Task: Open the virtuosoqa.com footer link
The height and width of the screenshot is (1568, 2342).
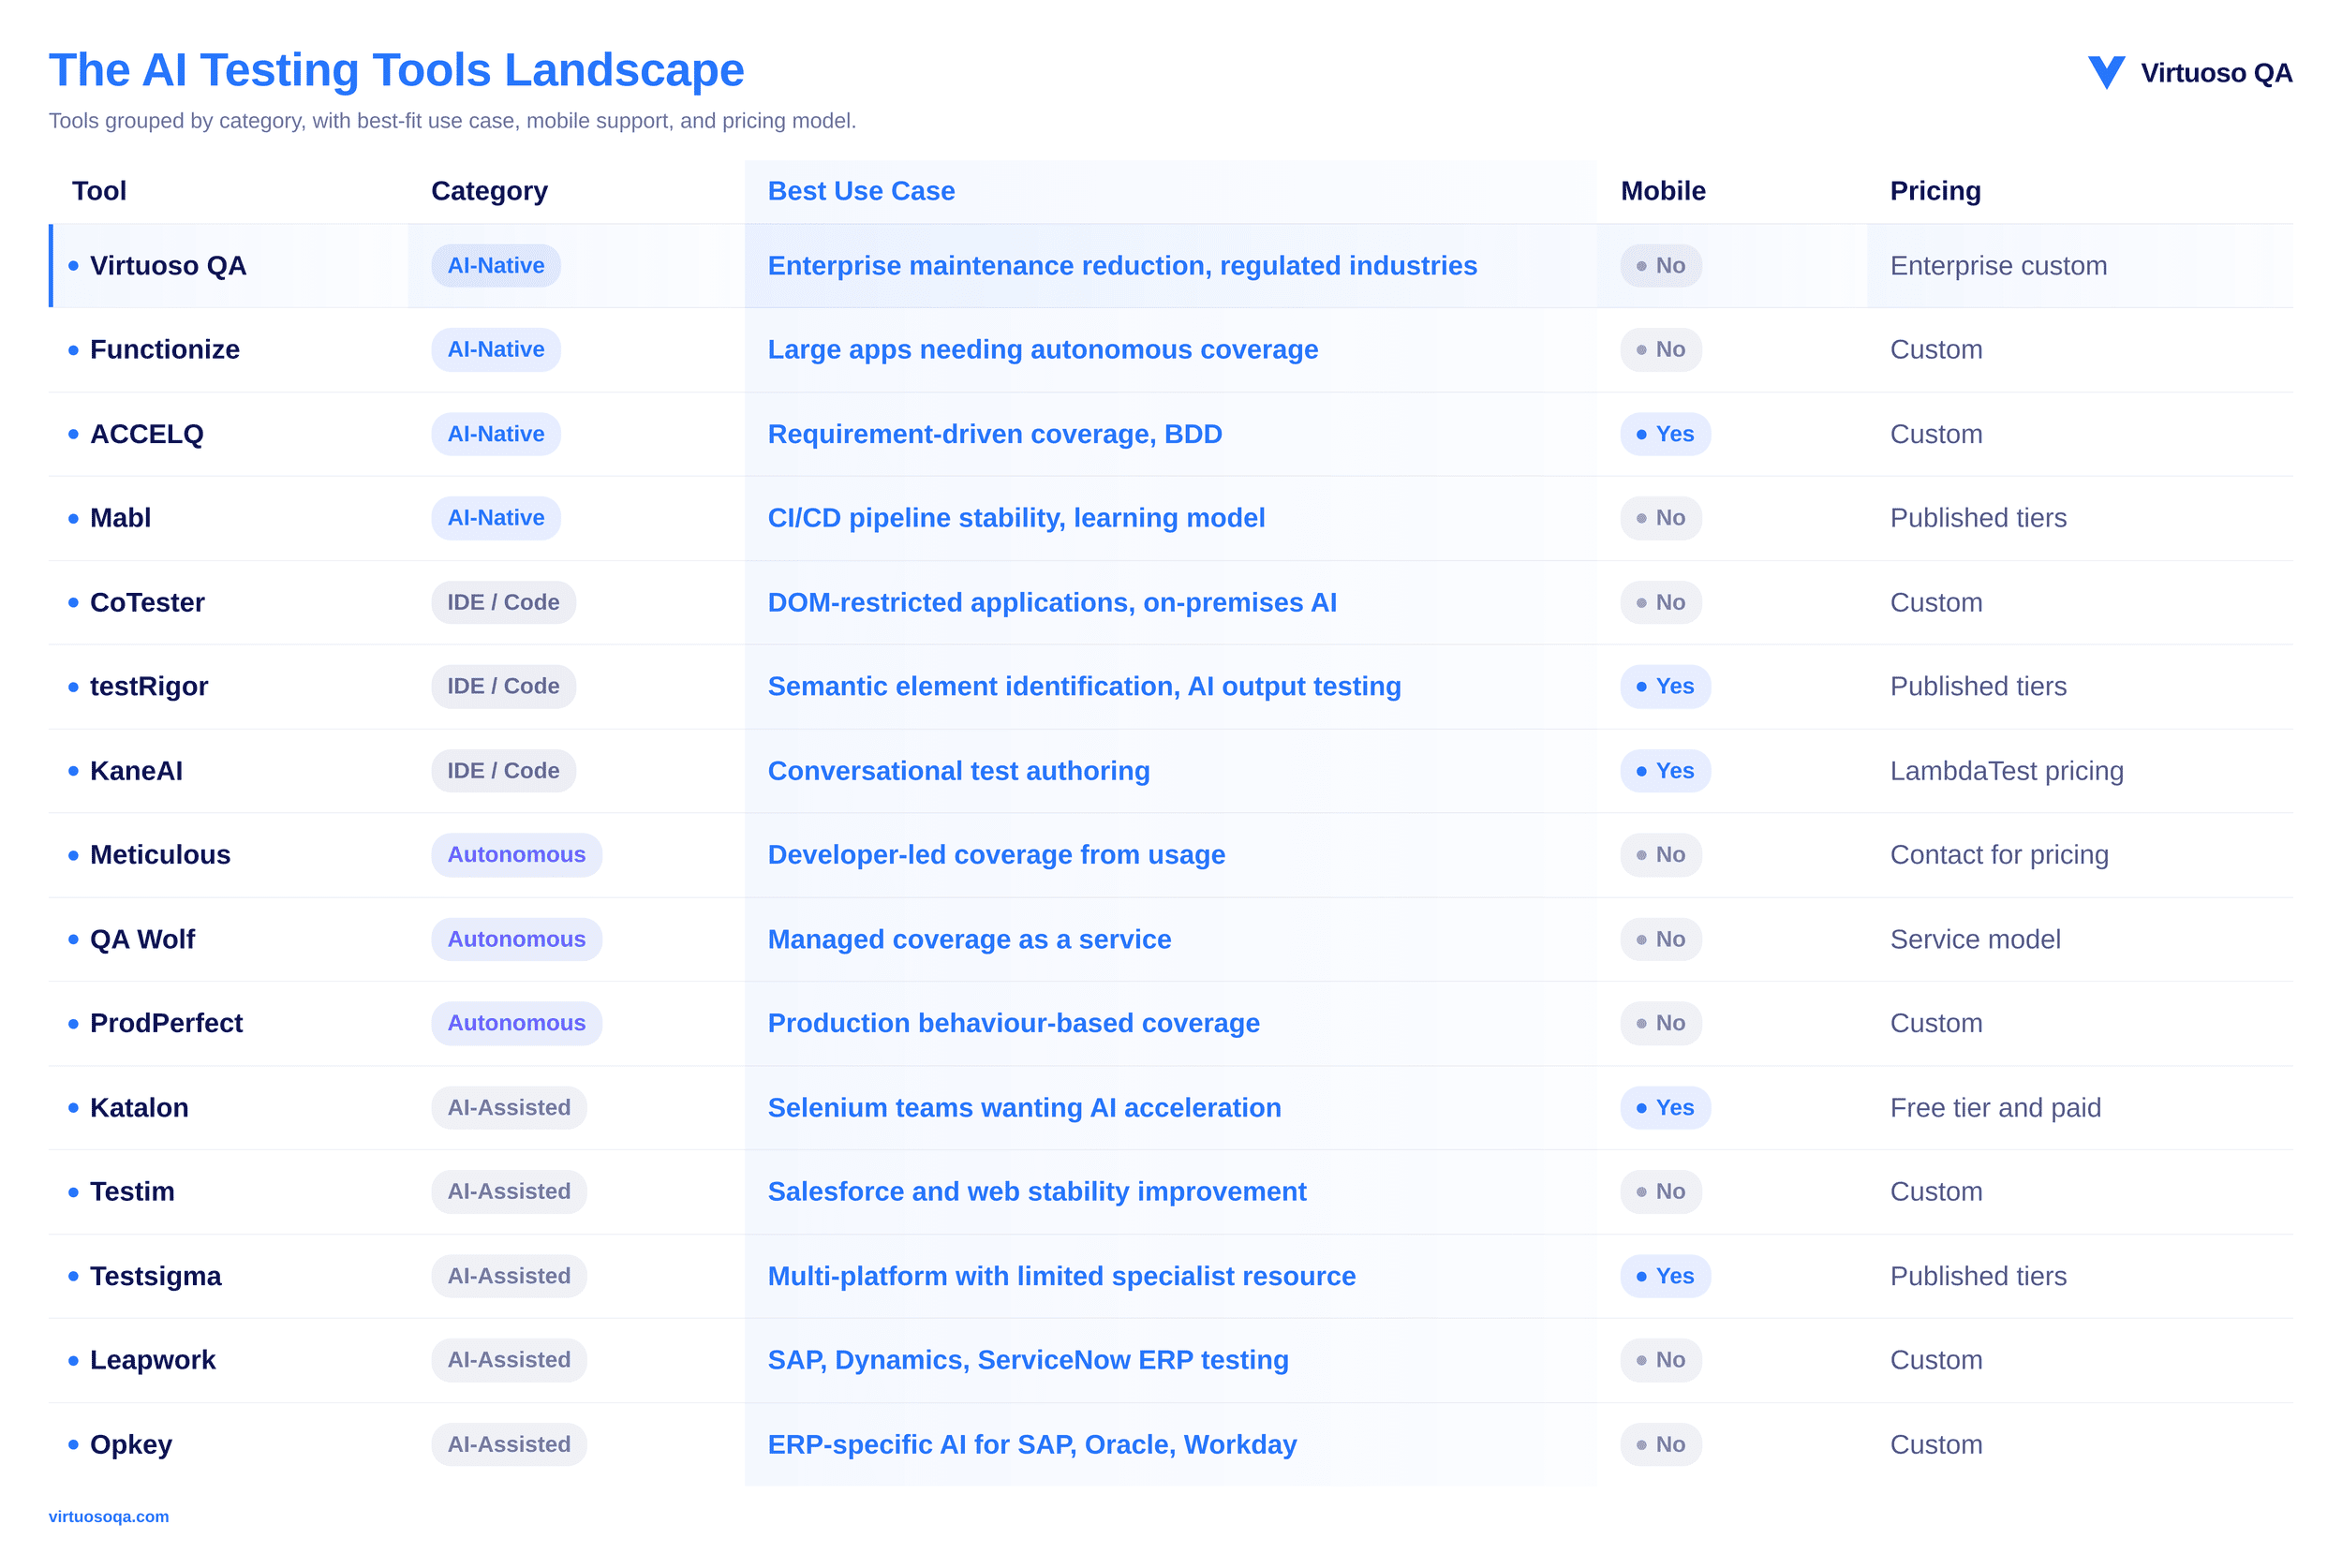Action: click(109, 1516)
